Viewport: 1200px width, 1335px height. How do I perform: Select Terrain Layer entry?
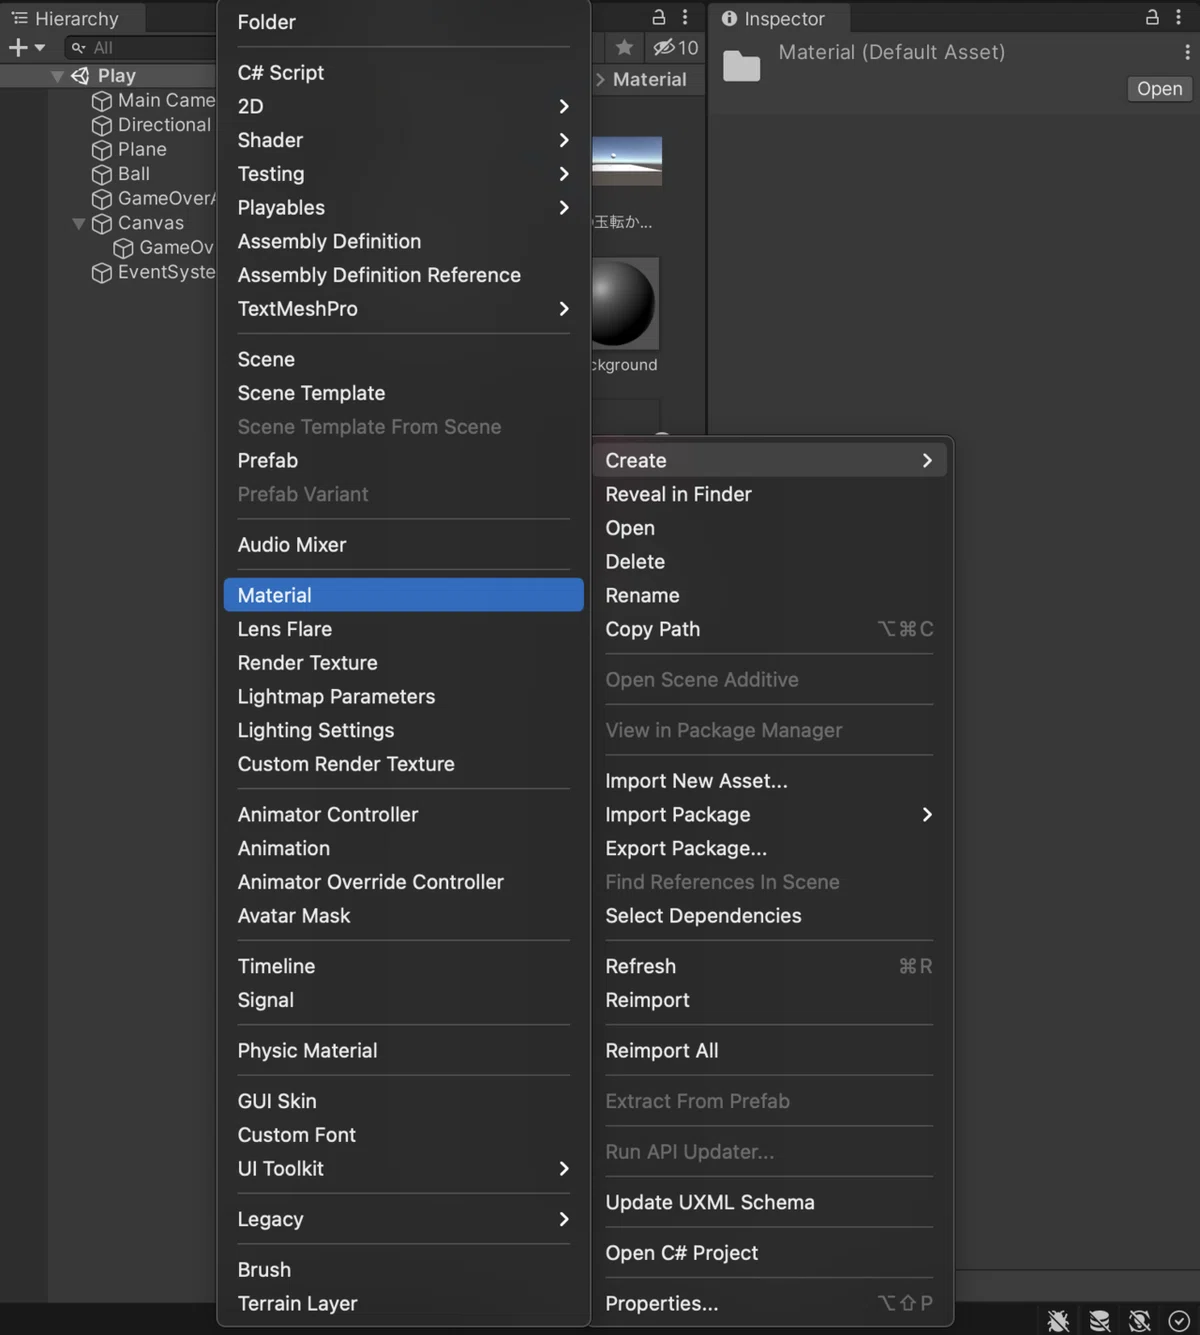(x=403, y=1304)
